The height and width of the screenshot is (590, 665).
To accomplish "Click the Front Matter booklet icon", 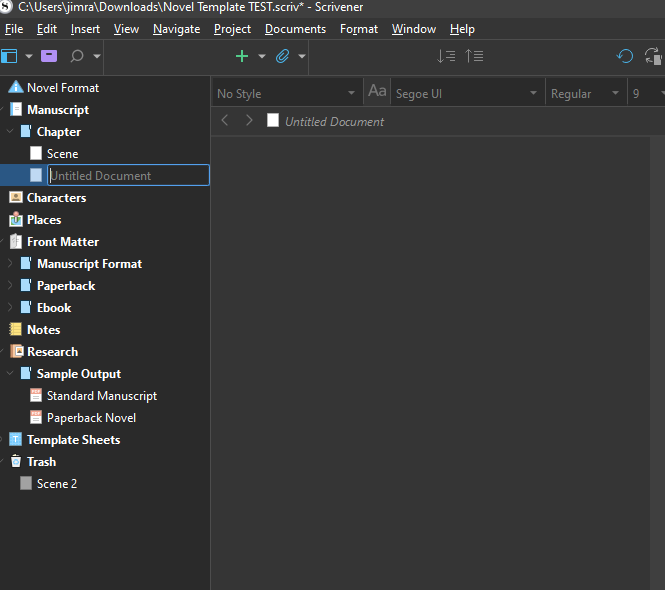I will tap(16, 241).
